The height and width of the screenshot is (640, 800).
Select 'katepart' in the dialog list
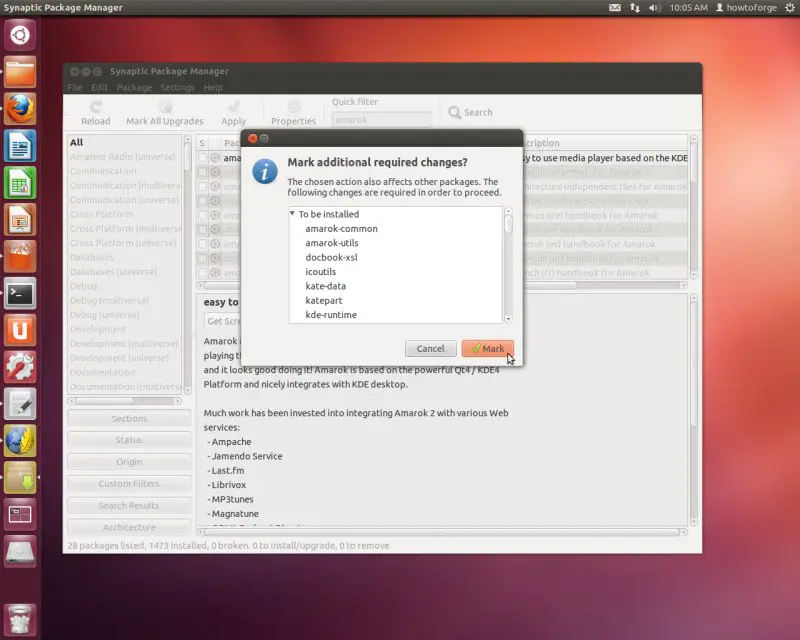click(x=323, y=301)
